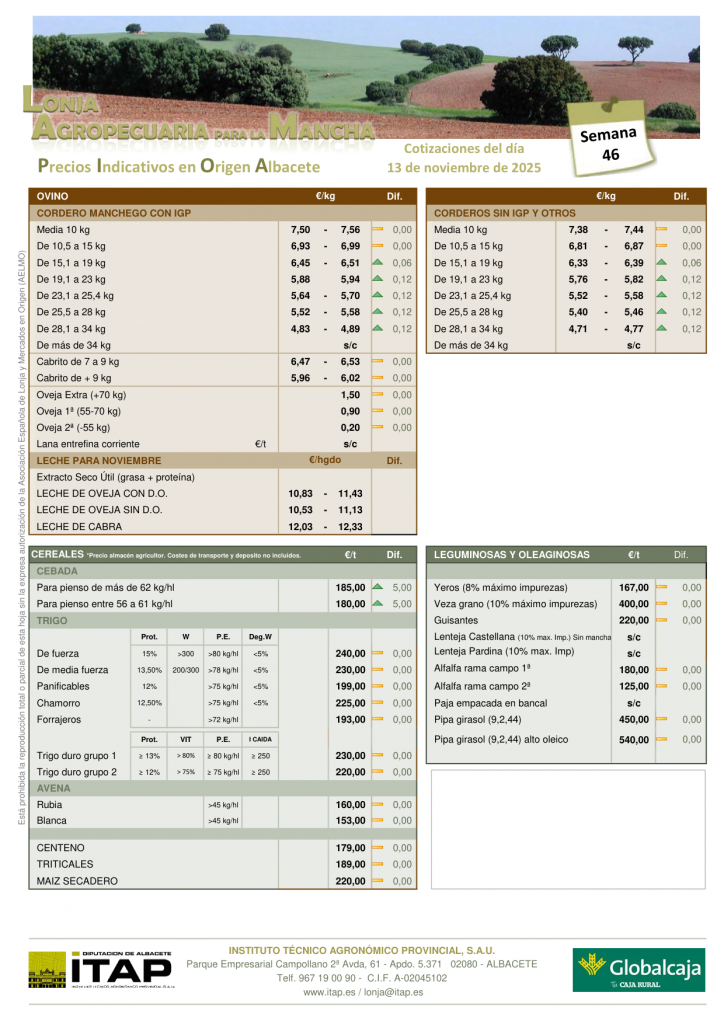Click green up arrow for Cebada más de 62 kg/hl
Image resolution: width=724 pixels, height=1024 pixels.
point(378,588)
